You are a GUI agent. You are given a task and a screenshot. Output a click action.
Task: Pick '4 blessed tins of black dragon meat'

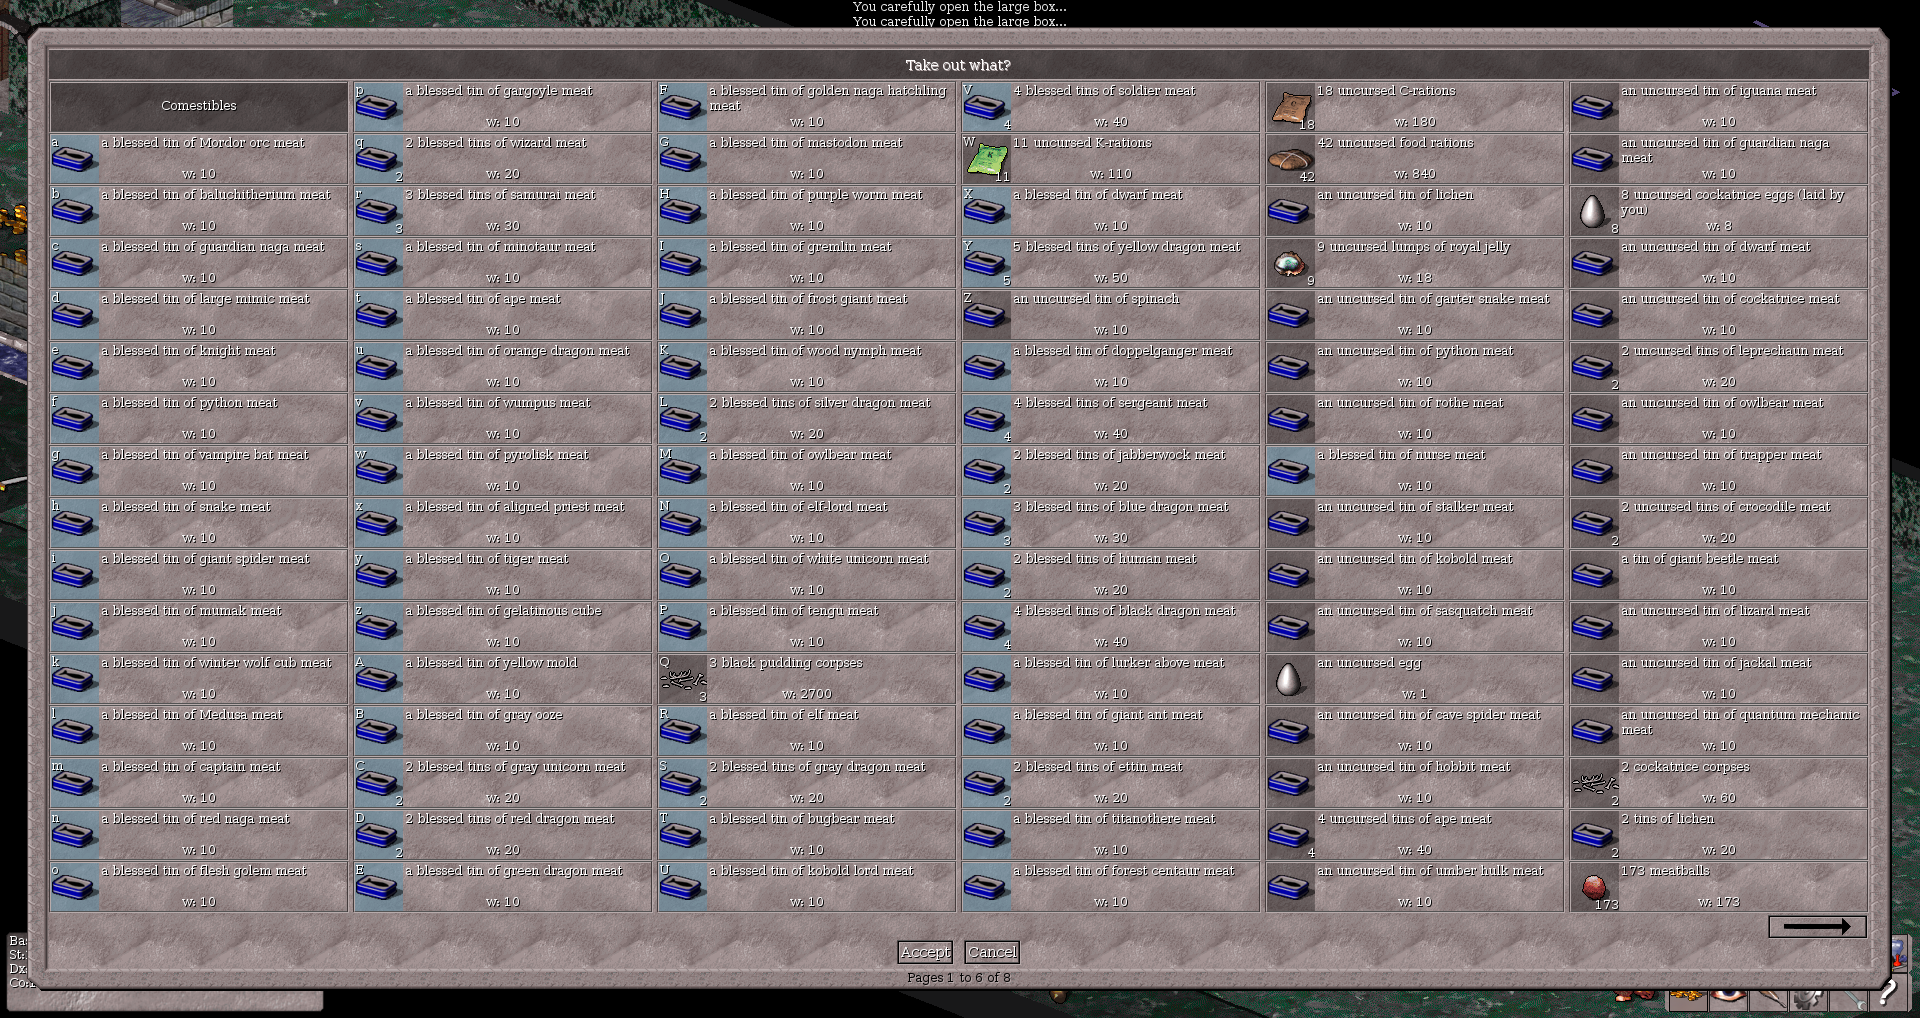tap(1111, 627)
